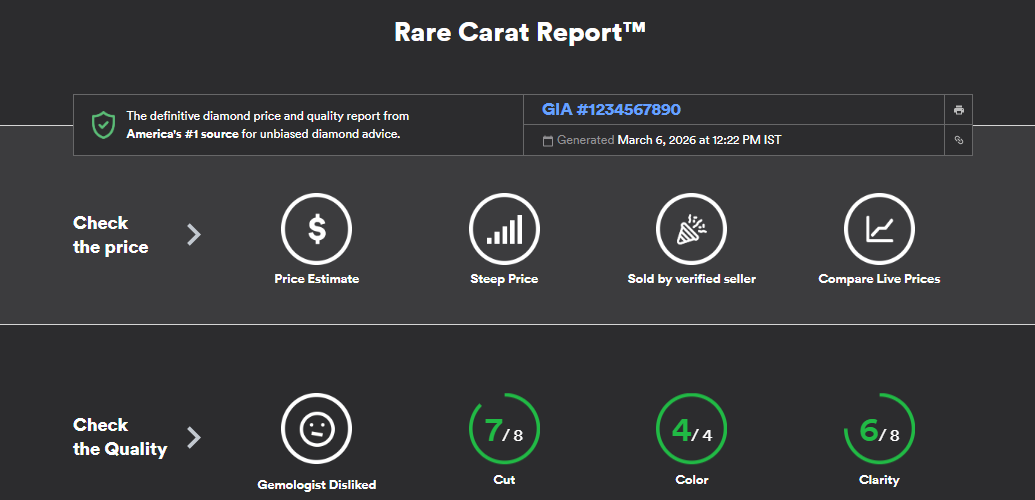Click the Sold by verified seller label
The height and width of the screenshot is (500, 1035).
tap(692, 279)
